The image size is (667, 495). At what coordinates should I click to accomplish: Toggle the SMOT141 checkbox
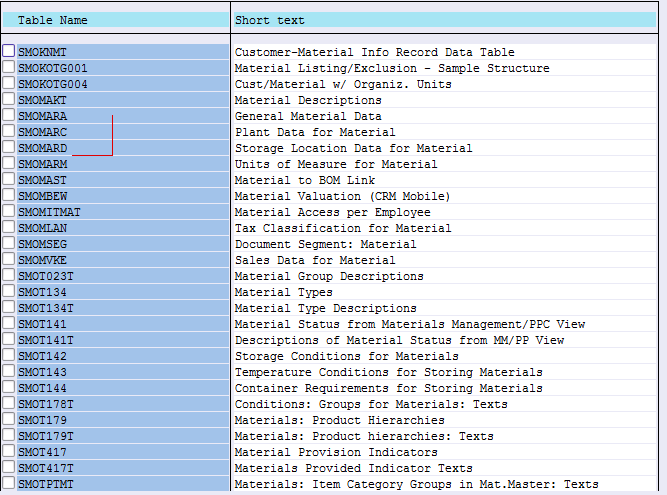click(9, 323)
